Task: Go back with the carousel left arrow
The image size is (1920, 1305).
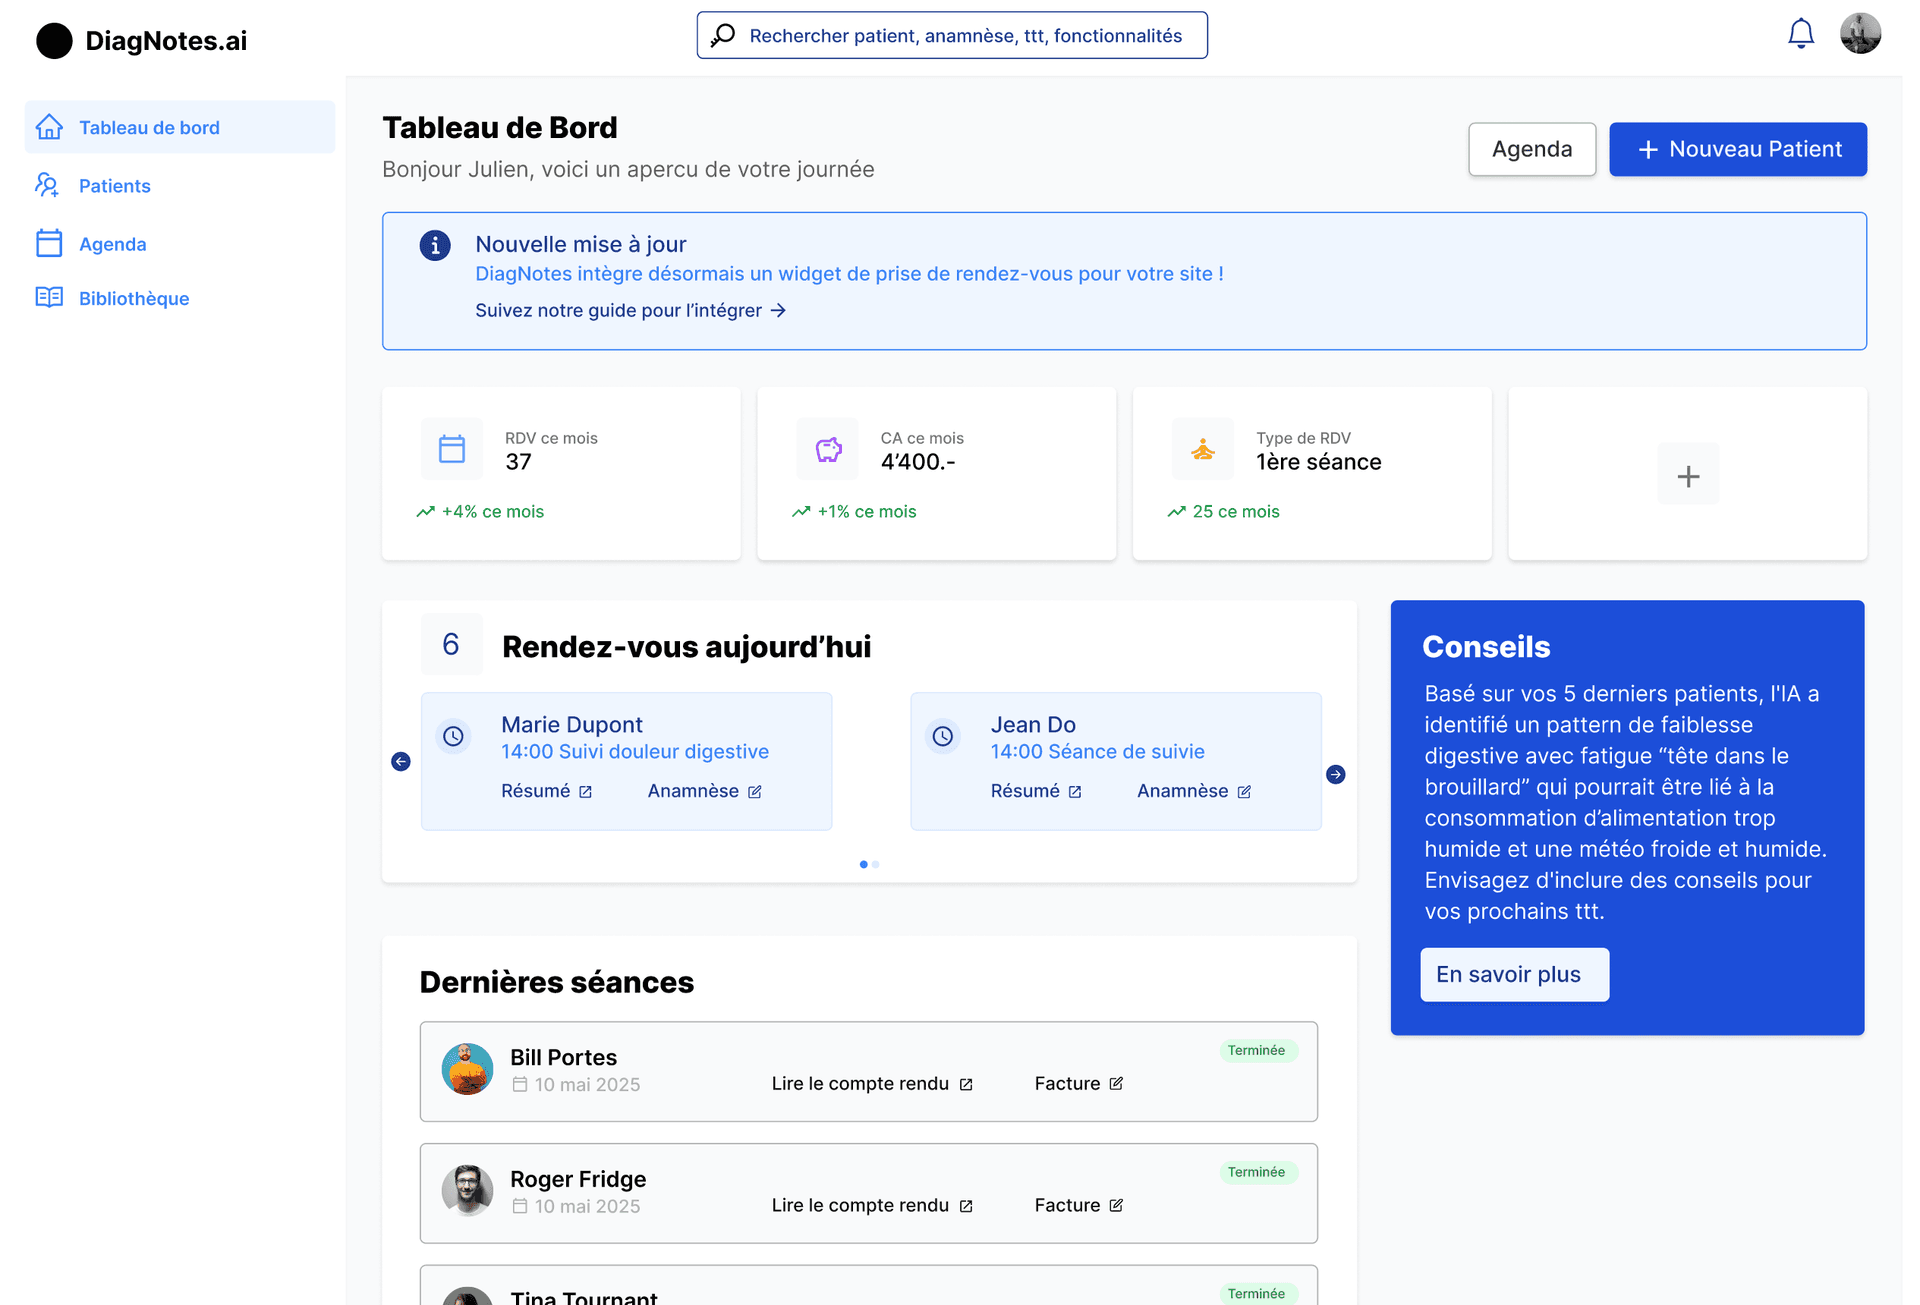Action: (400, 761)
